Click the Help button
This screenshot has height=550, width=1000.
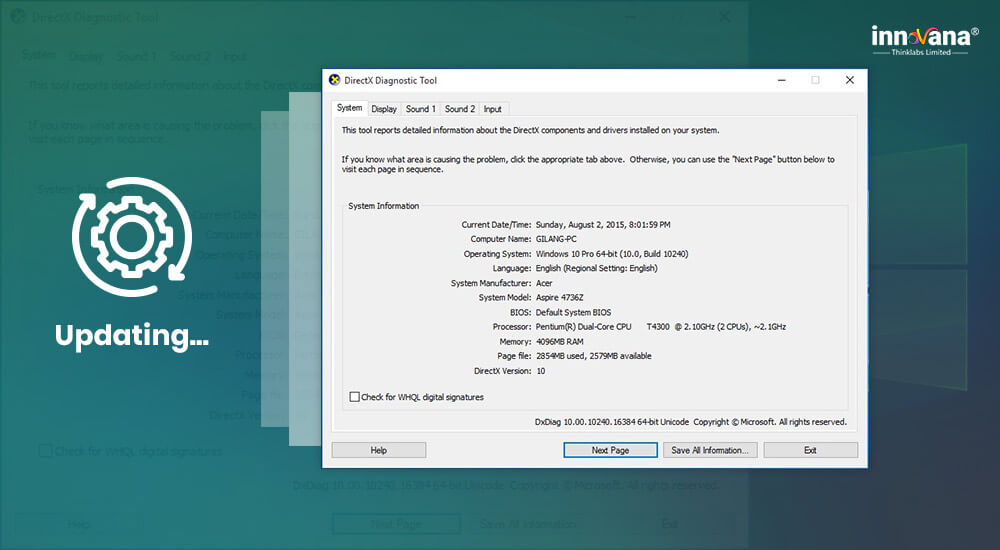[379, 450]
